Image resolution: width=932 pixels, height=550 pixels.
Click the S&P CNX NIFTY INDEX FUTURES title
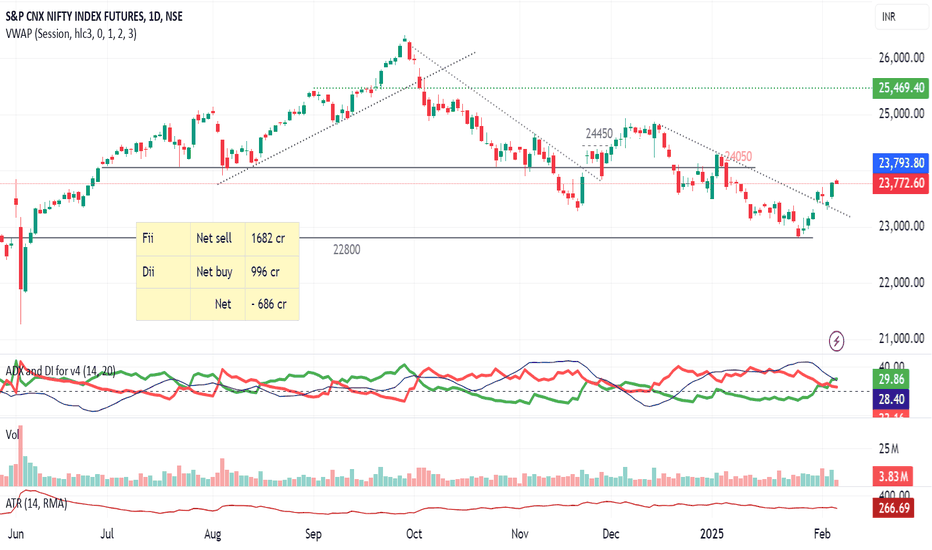[x=94, y=16]
